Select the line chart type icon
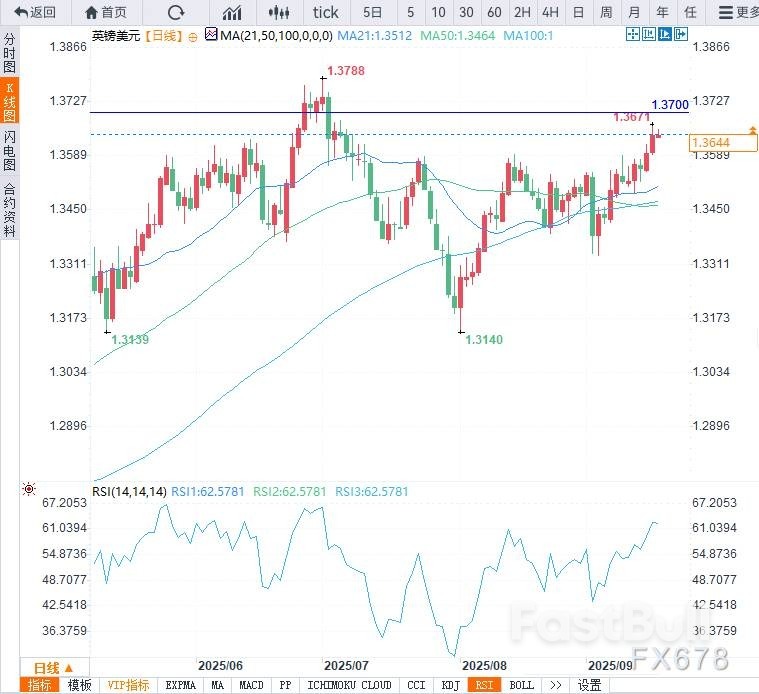Viewport: 759px width, 694px height. click(232, 13)
